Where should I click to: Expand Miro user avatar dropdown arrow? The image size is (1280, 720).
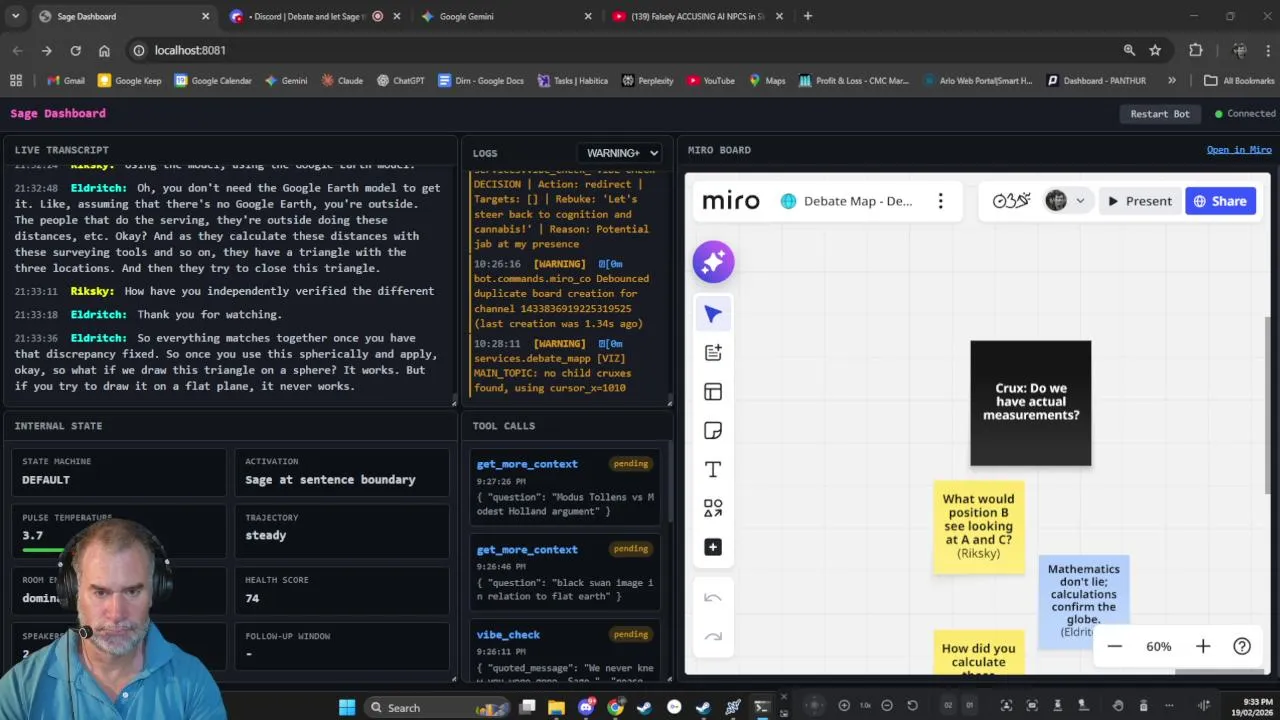pos(1080,201)
